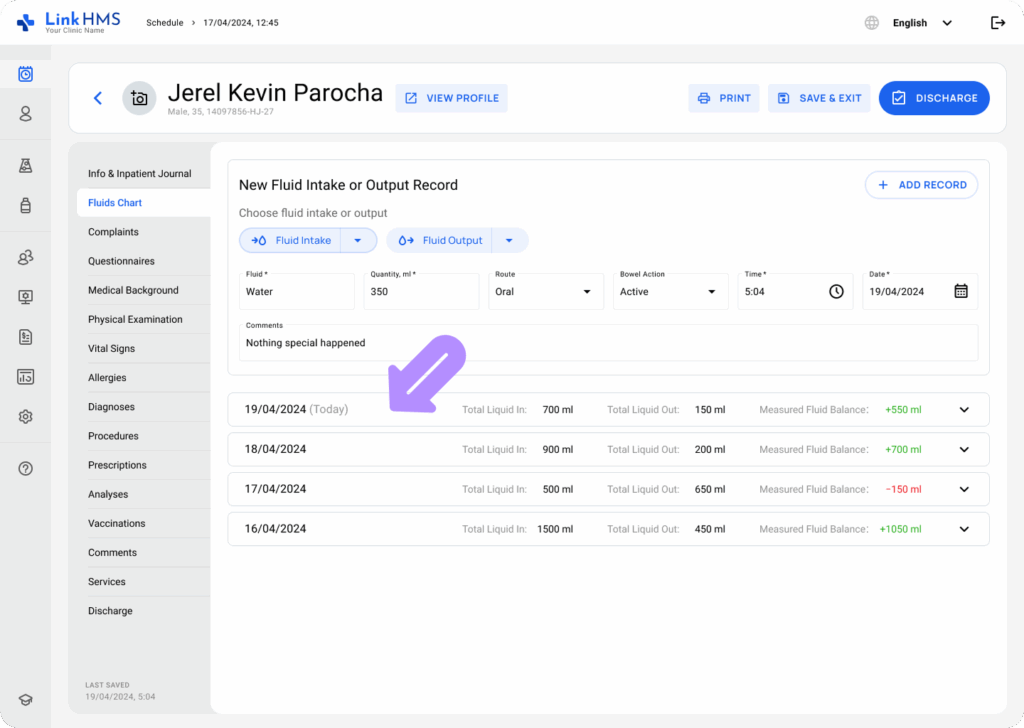
Task: Open the schedule calendar sidebar icon
Action: click(26, 74)
